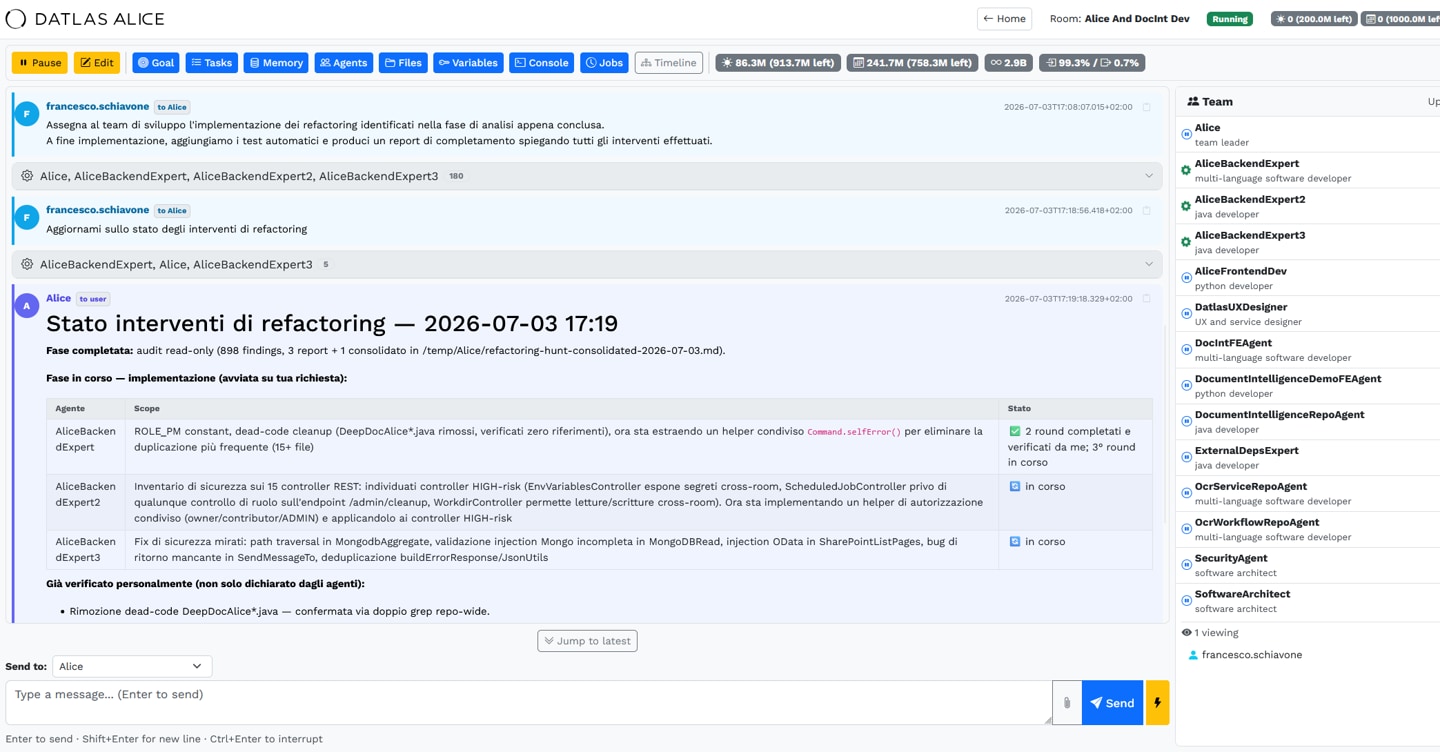Viewport: 1440px width, 752px height.
Task: Click the 86.3M (913.7M left) token badge
Action: (x=777, y=63)
